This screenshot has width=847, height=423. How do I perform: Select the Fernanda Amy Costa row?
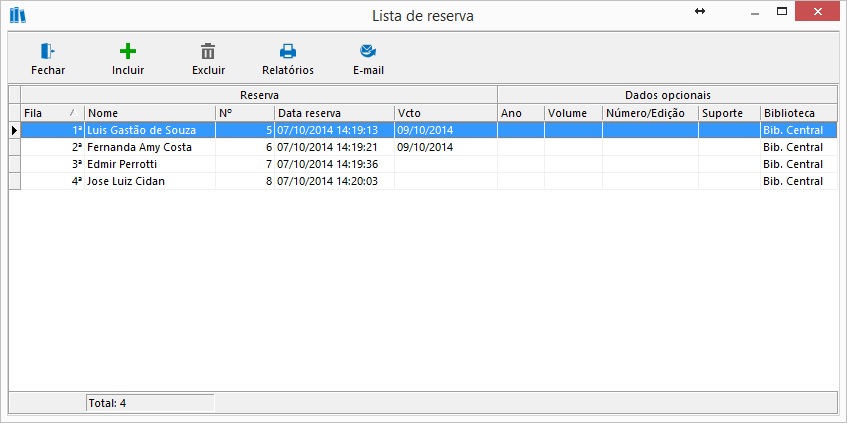point(429,147)
